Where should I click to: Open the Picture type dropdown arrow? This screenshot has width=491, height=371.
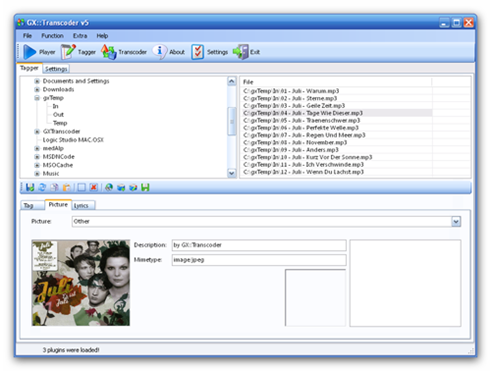pos(456,221)
